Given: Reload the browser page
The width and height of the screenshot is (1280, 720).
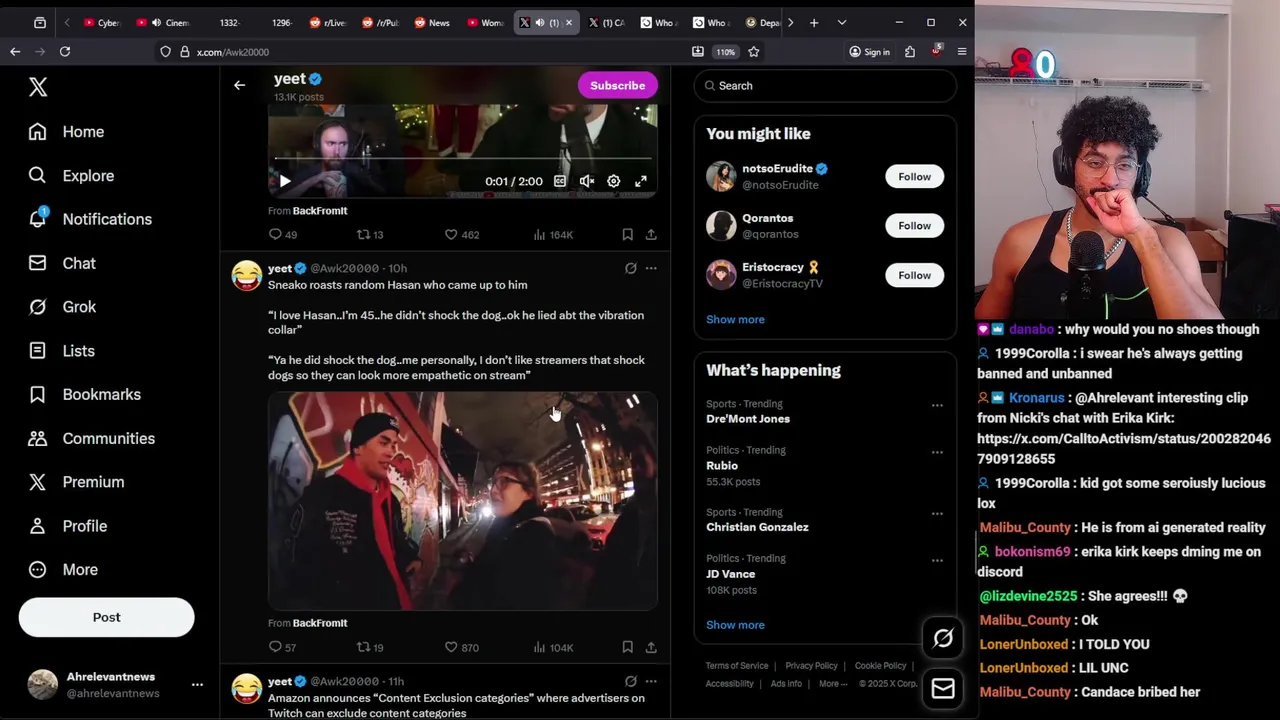Looking at the screenshot, I should (x=65, y=51).
